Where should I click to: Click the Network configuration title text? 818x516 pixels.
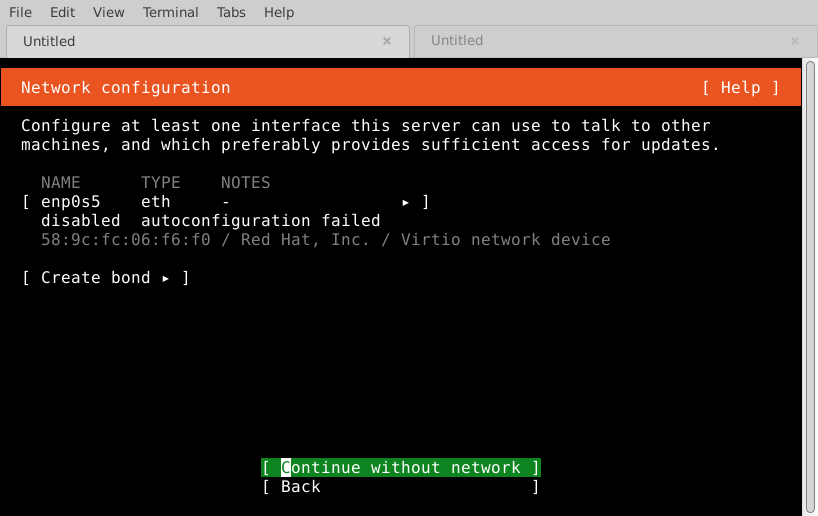tap(125, 88)
